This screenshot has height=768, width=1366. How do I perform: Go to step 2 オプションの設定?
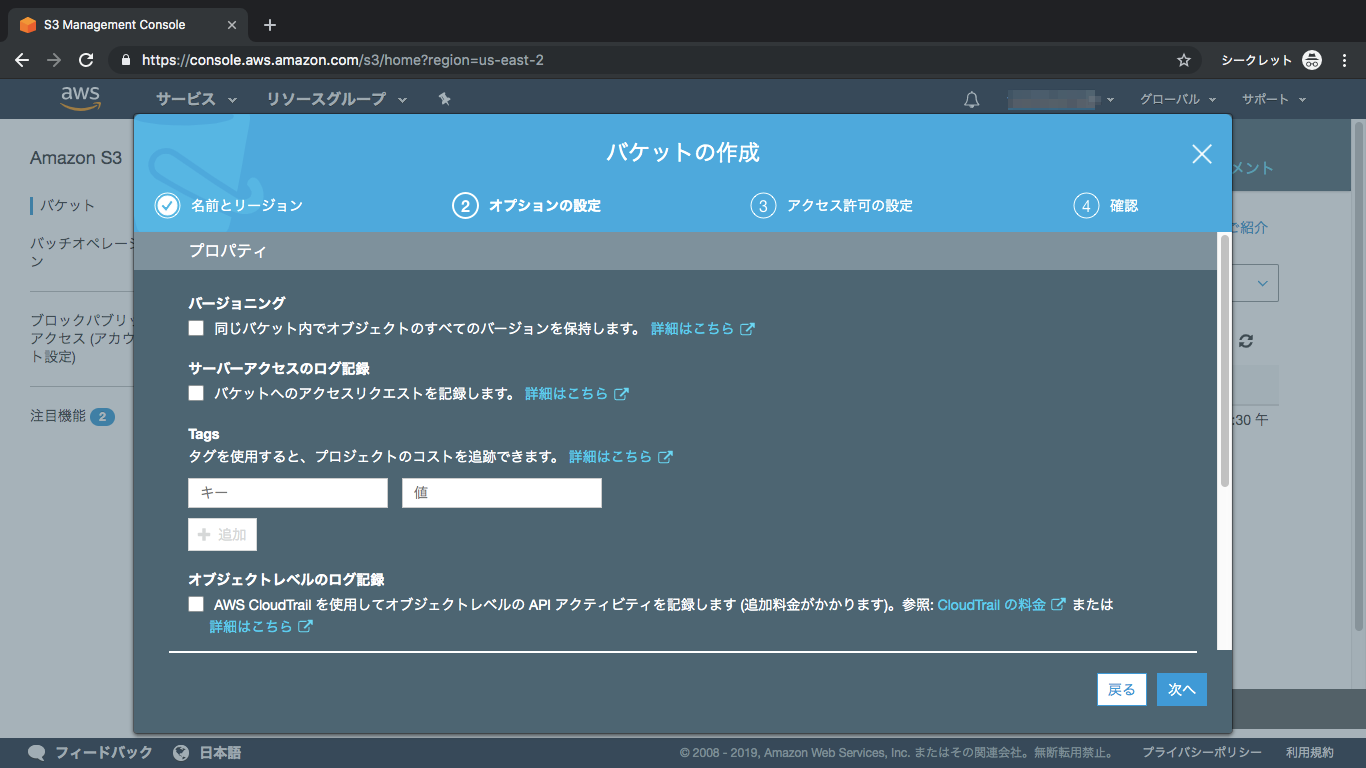[527, 205]
